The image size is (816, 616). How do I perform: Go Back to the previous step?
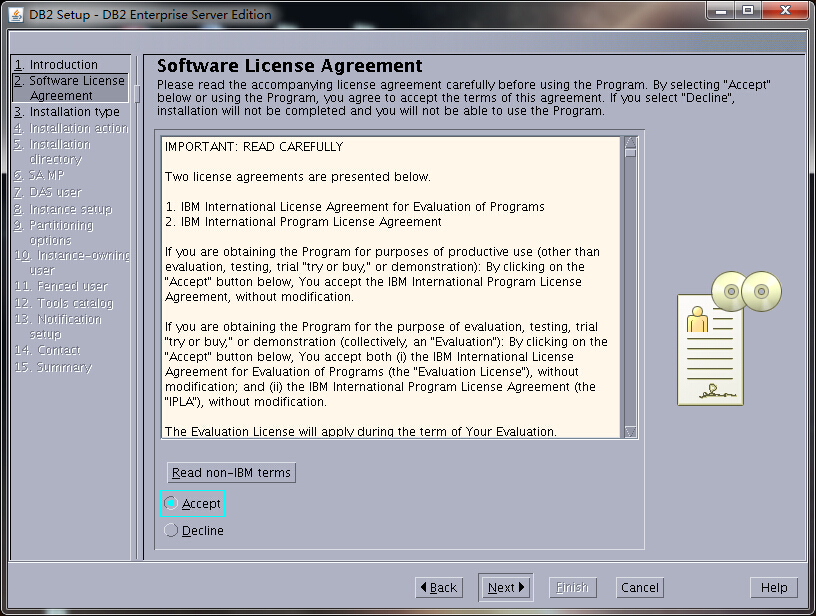click(x=439, y=587)
